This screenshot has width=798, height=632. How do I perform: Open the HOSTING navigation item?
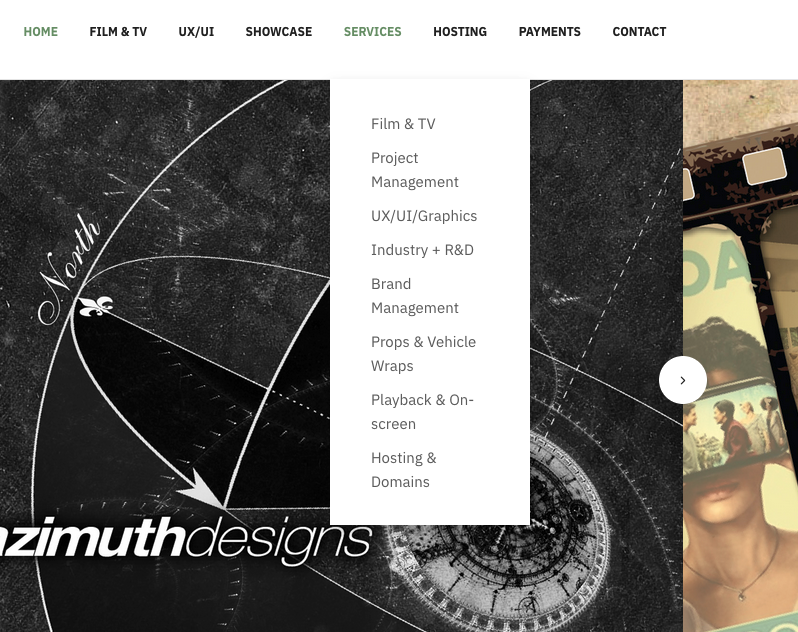(x=460, y=32)
